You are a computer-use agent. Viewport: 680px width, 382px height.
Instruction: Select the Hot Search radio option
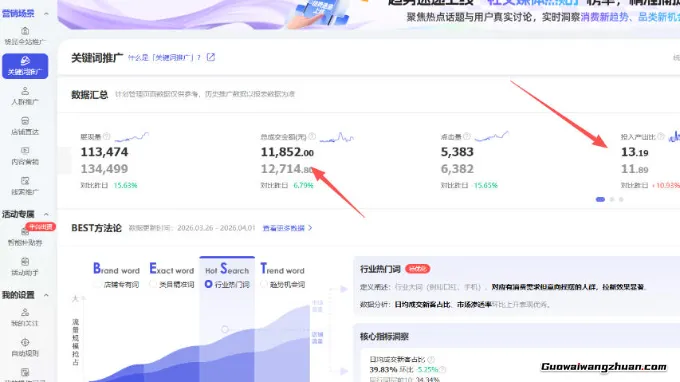point(209,284)
